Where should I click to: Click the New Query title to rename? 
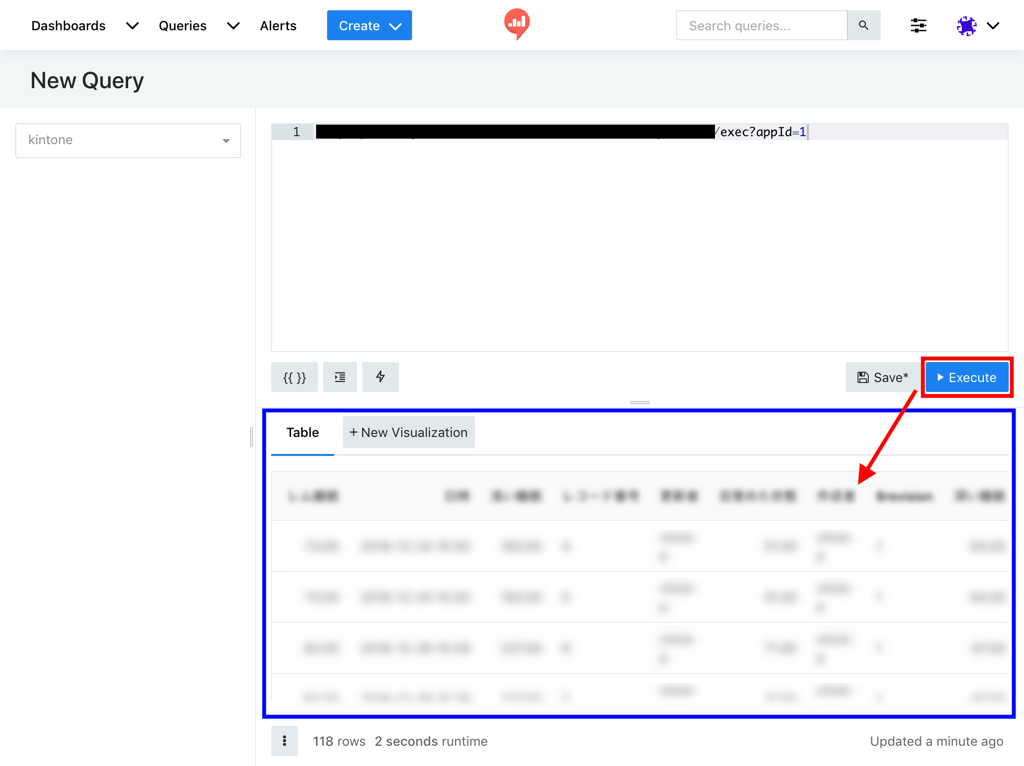click(x=87, y=81)
